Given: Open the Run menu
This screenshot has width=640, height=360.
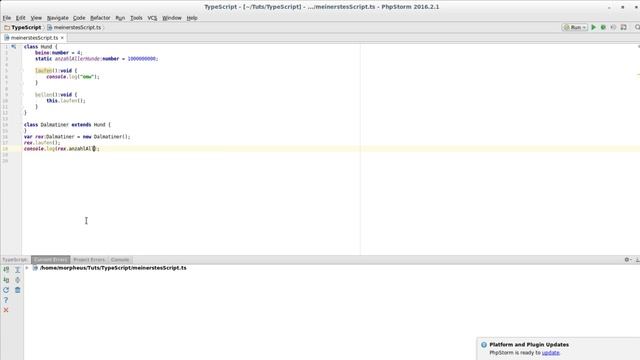Looking at the screenshot, I should [120, 18].
